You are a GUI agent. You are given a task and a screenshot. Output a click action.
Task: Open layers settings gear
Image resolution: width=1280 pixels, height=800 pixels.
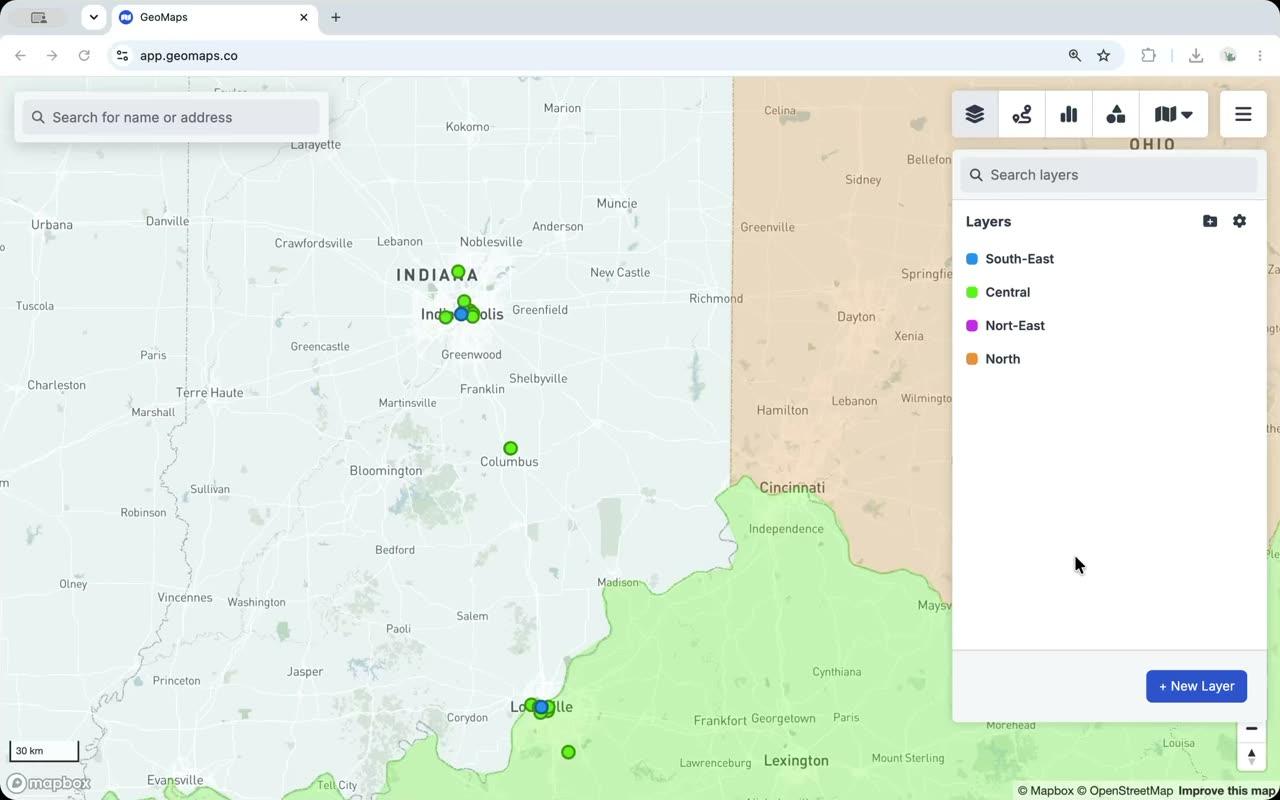[x=1240, y=221]
